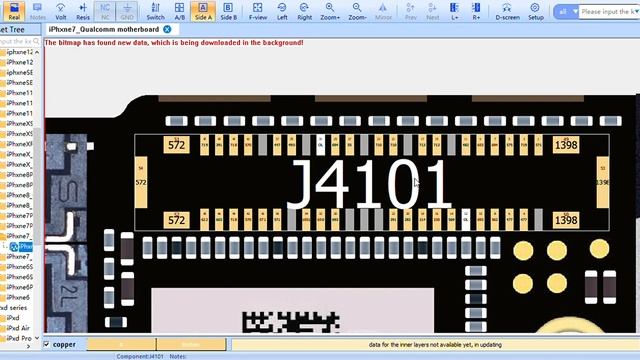Click the Mirror toolbar icon
640x360 pixels.
[383, 11]
